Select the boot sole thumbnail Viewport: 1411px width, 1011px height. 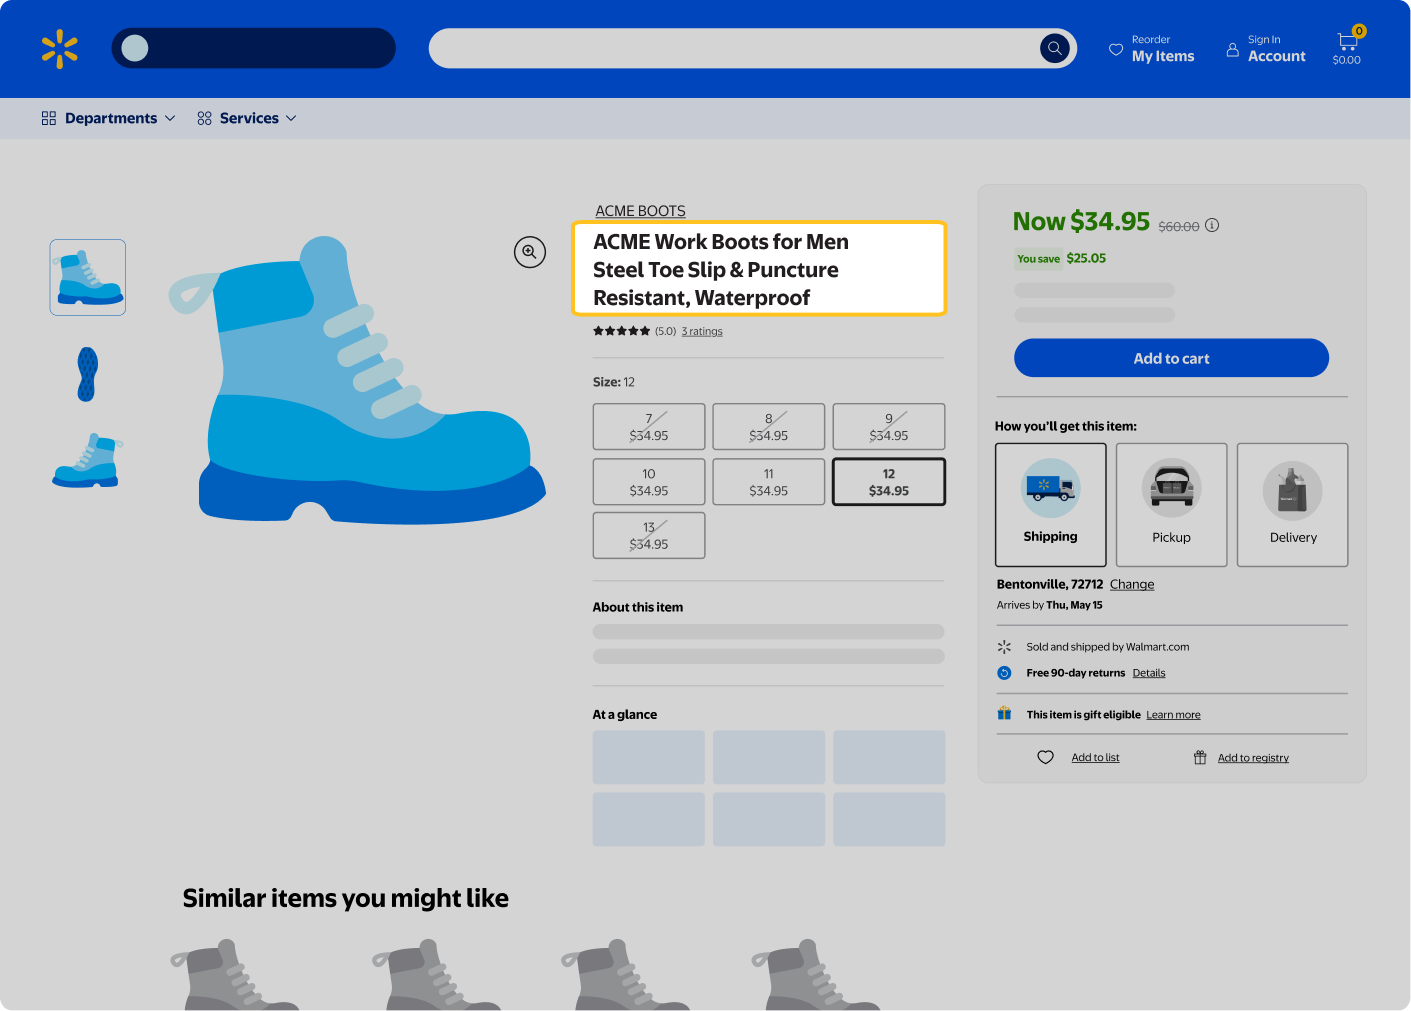[88, 374]
